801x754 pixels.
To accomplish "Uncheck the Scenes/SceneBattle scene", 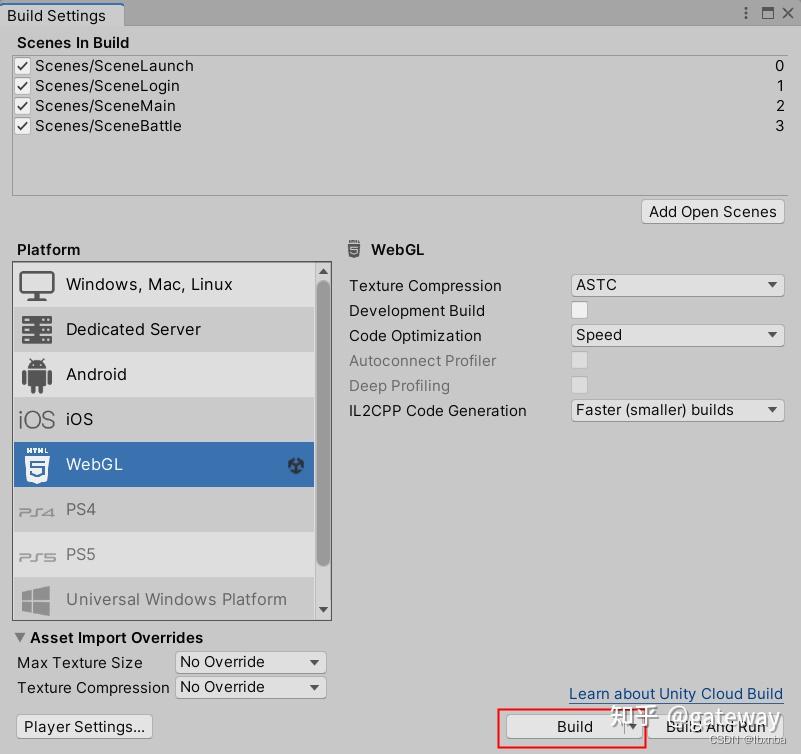I will coord(22,126).
